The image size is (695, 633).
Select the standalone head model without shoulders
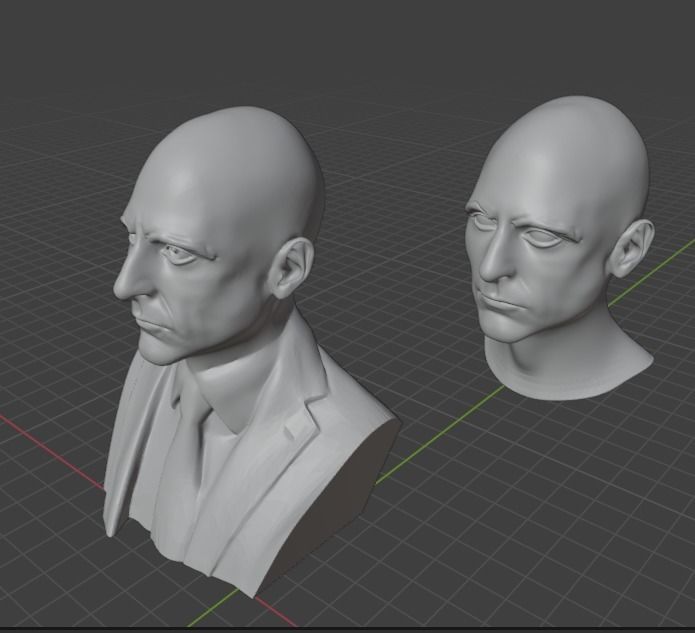coord(561,248)
